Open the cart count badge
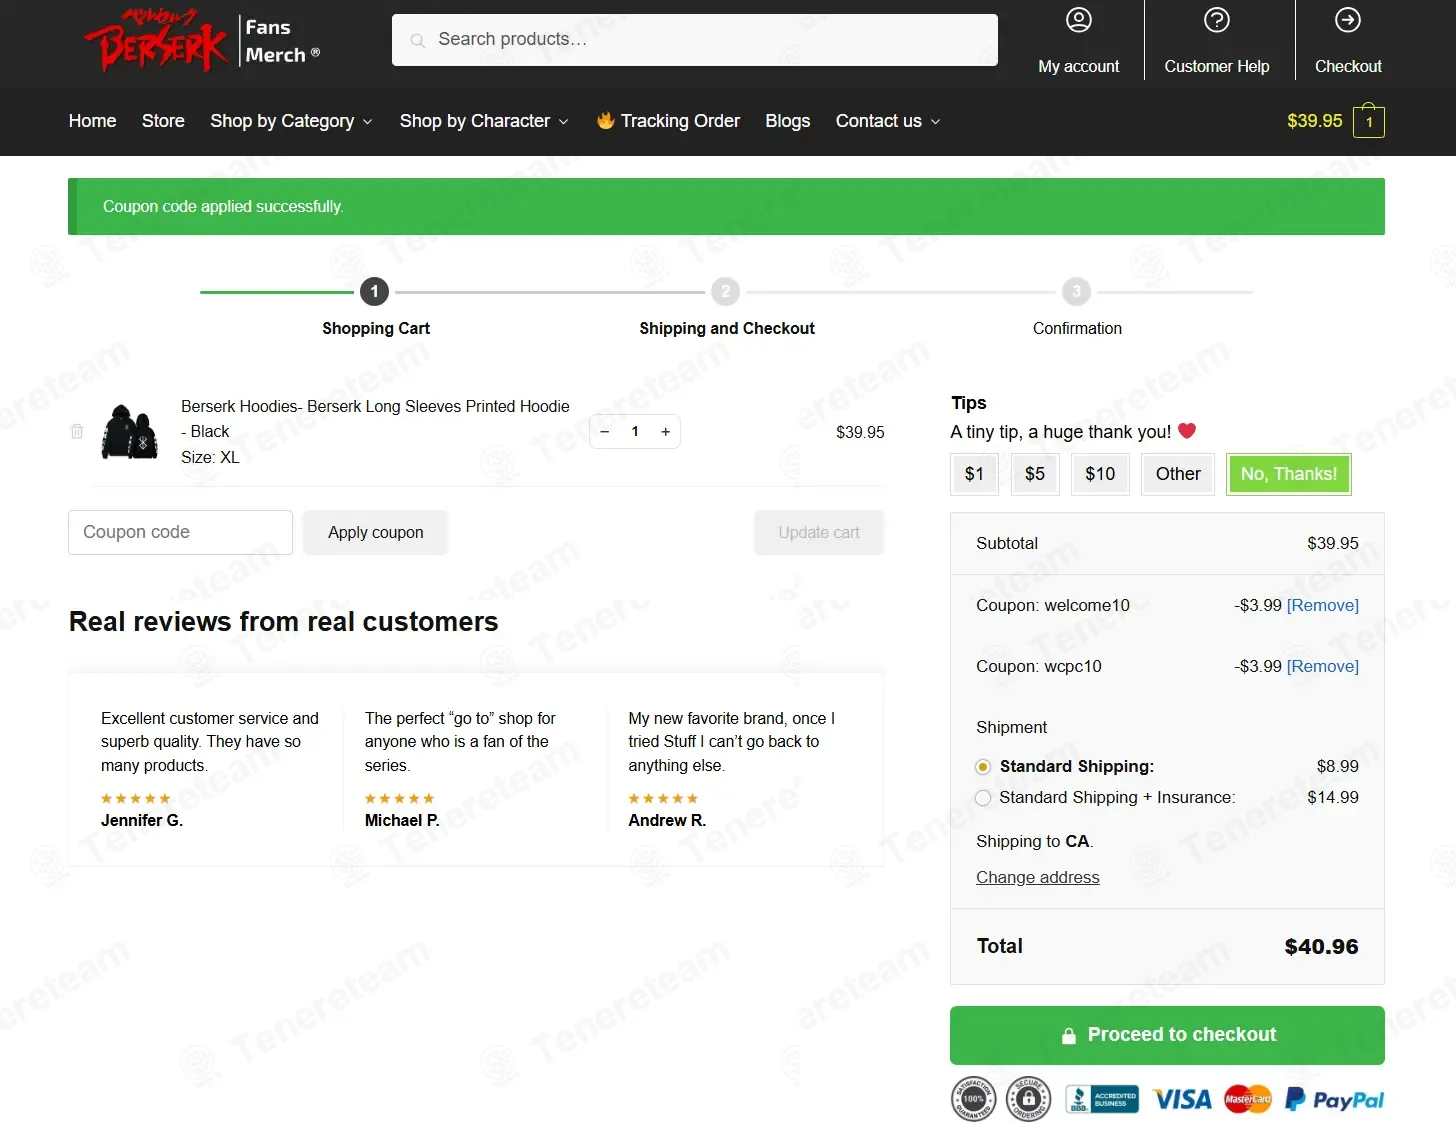1456x1123 pixels. click(x=1369, y=121)
